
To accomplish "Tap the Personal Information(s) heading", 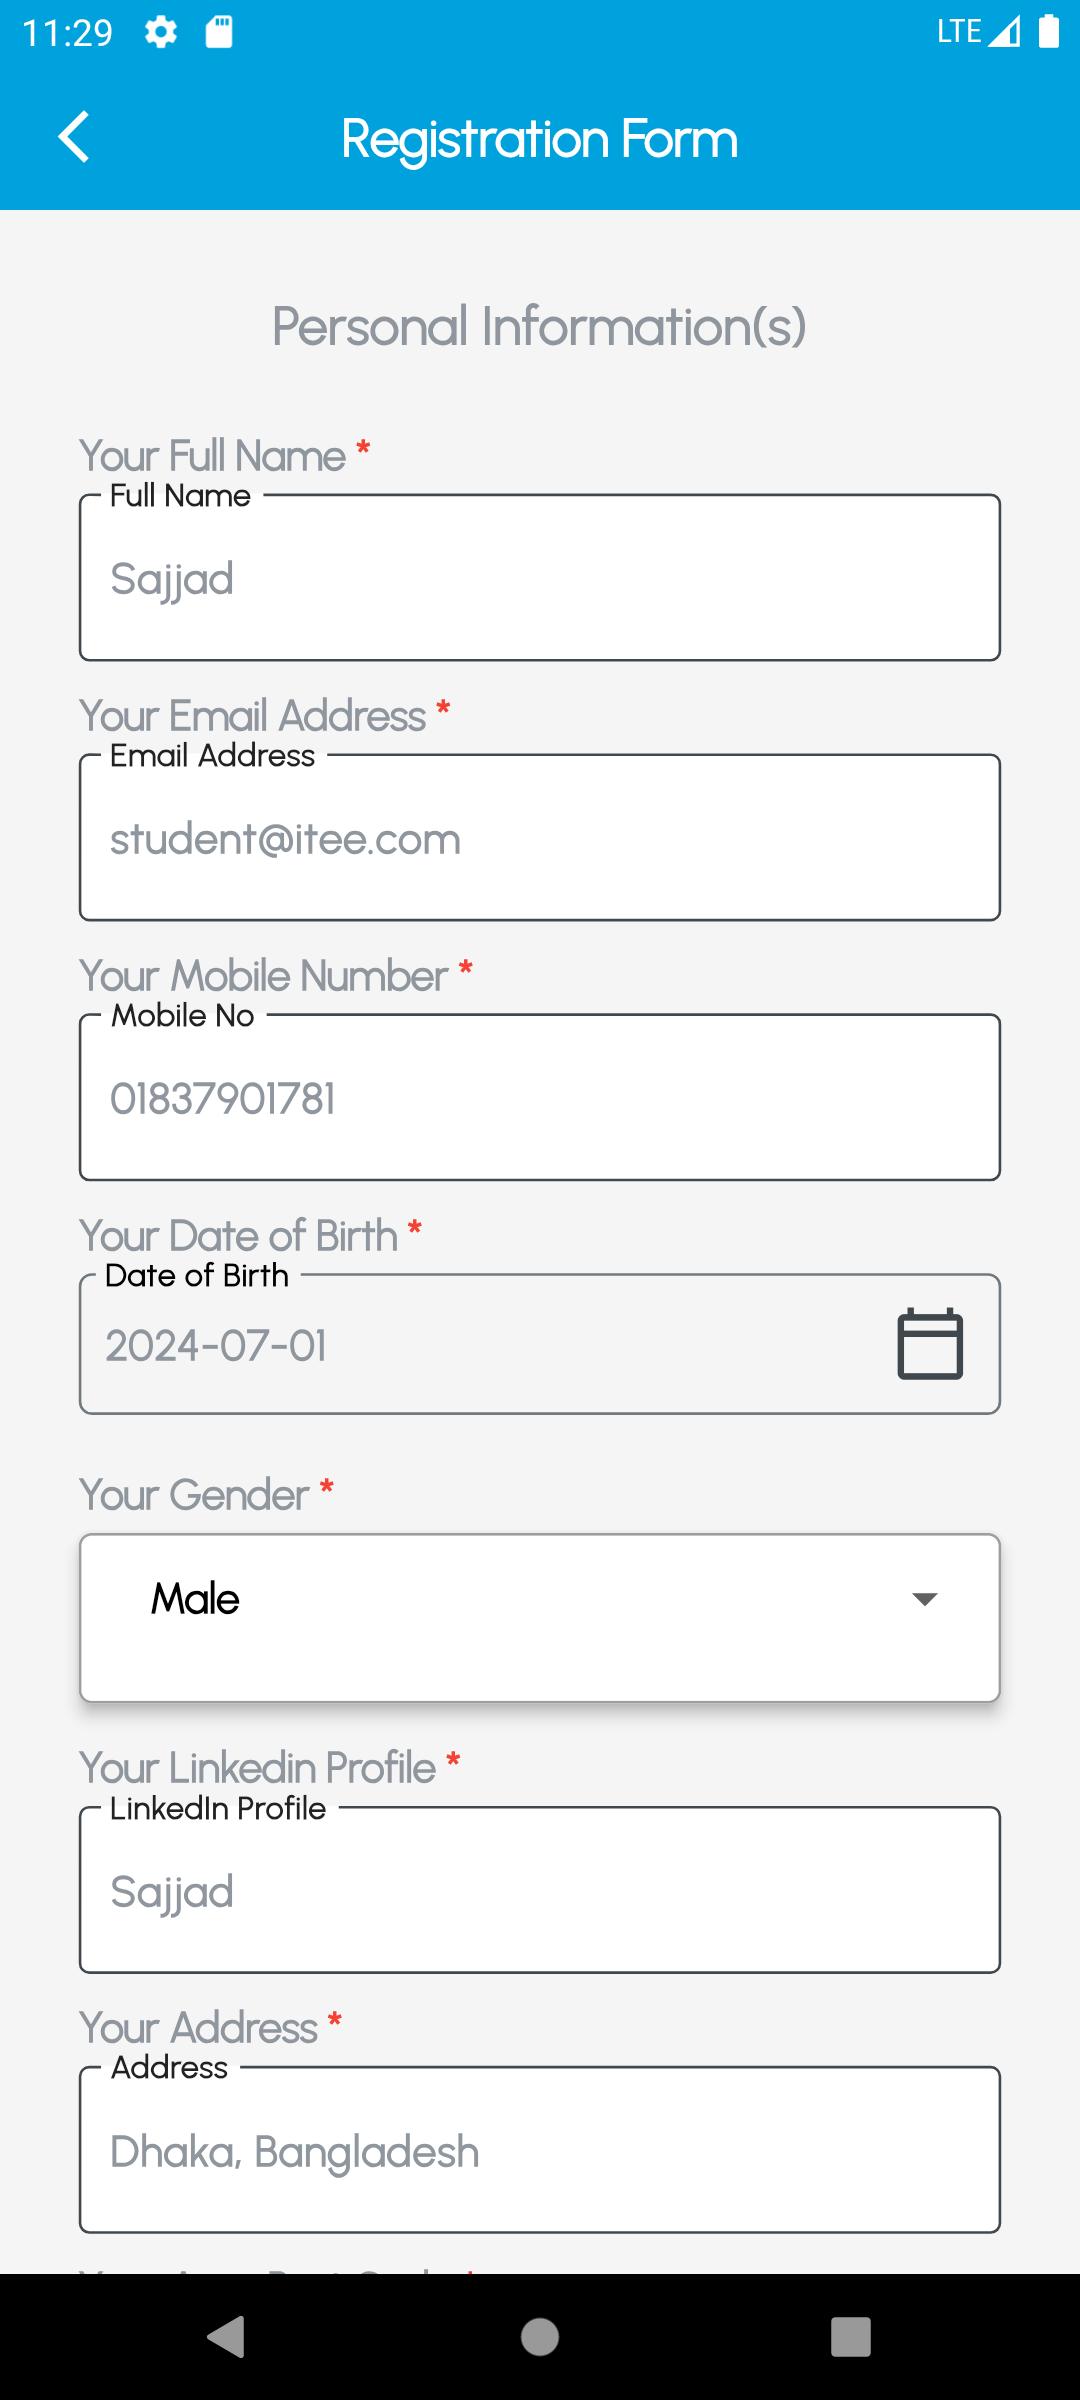I will click(539, 327).
